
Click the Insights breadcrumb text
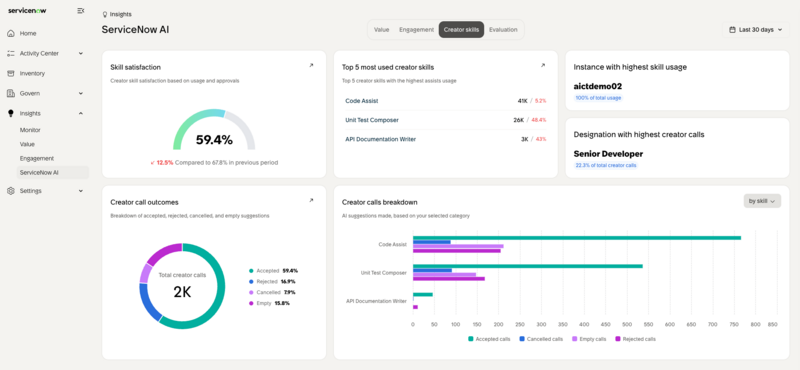pos(120,14)
